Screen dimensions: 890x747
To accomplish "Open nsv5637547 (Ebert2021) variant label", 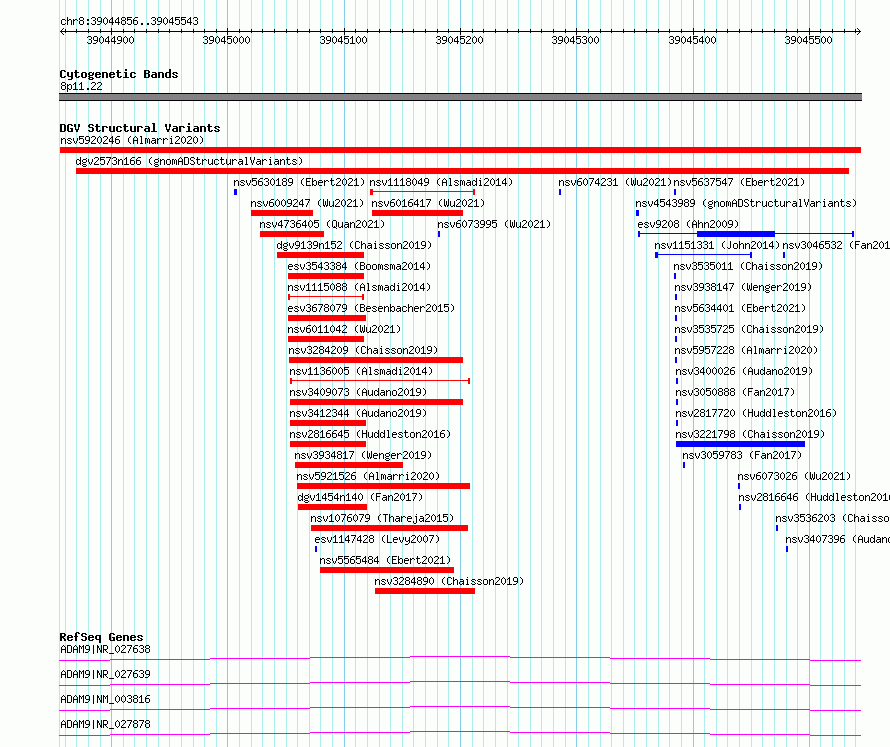I will pos(739,182).
